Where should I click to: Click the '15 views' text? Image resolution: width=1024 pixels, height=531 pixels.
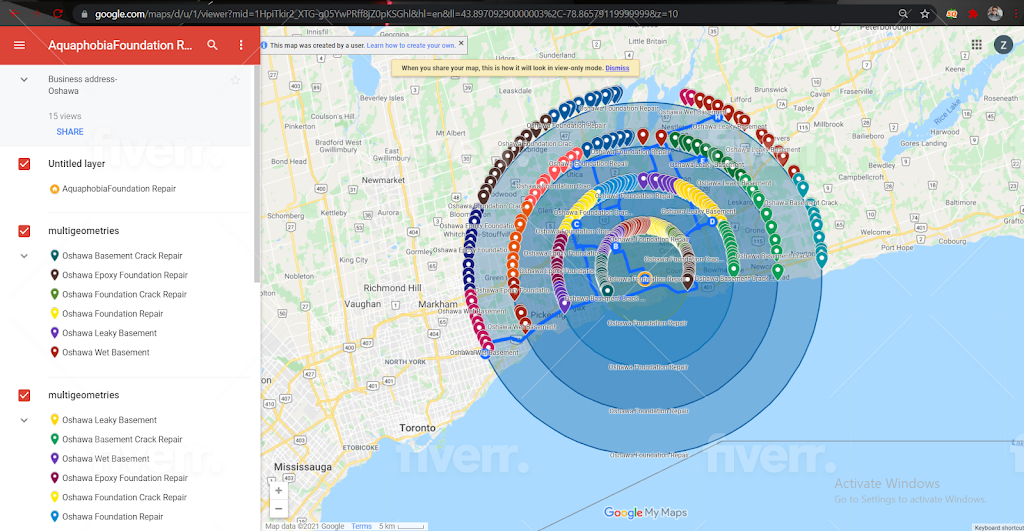[65, 116]
